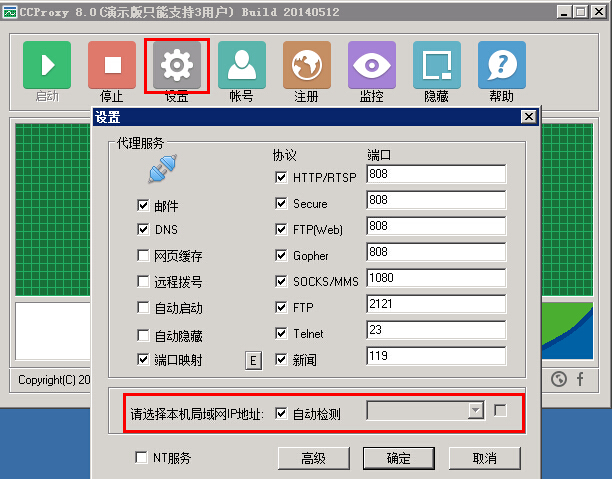
Task: Open the 监控 (Monitor) eye icon
Action: (372, 66)
